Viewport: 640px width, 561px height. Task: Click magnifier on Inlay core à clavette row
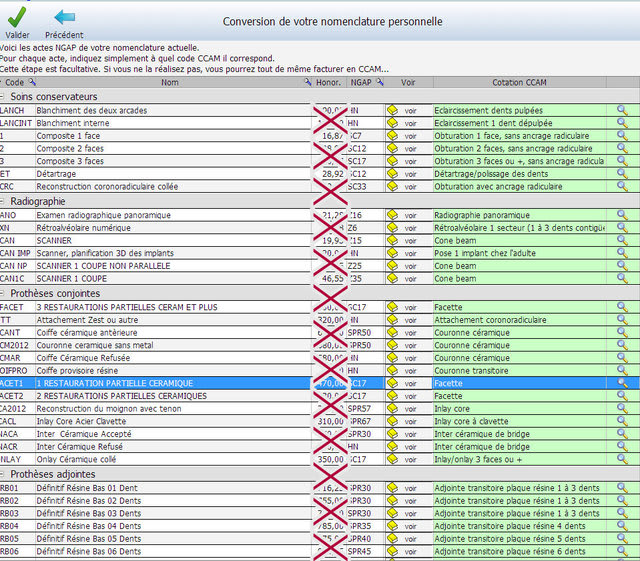coord(622,422)
